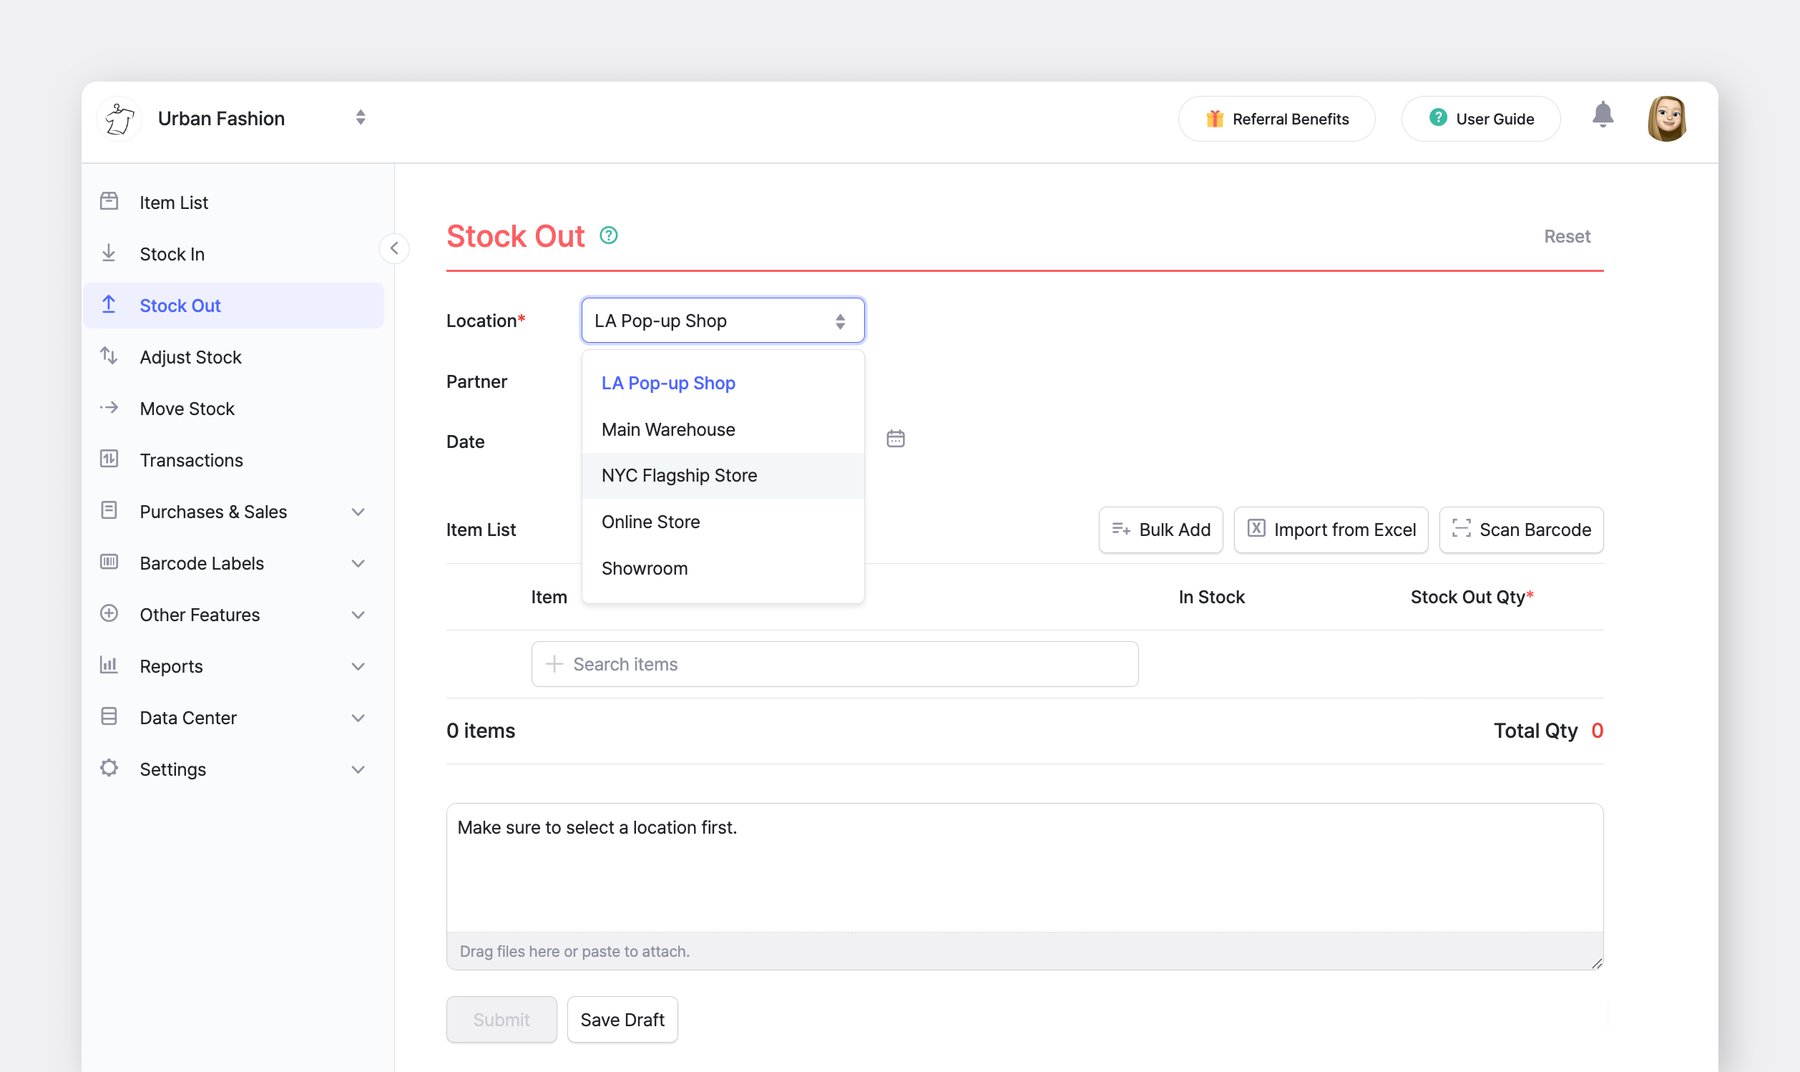The height and width of the screenshot is (1072, 1800).
Task: Open the date calendar picker icon
Action: 895,439
